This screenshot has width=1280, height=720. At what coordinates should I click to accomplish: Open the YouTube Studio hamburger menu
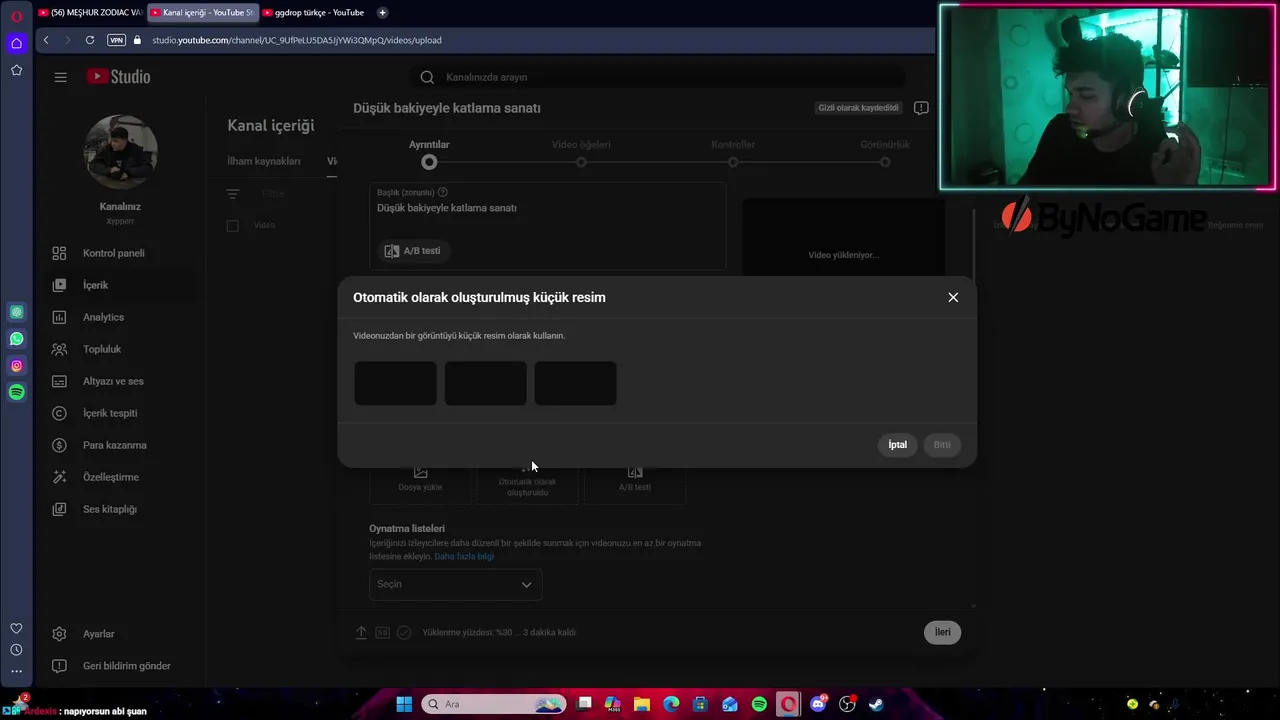pos(60,77)
